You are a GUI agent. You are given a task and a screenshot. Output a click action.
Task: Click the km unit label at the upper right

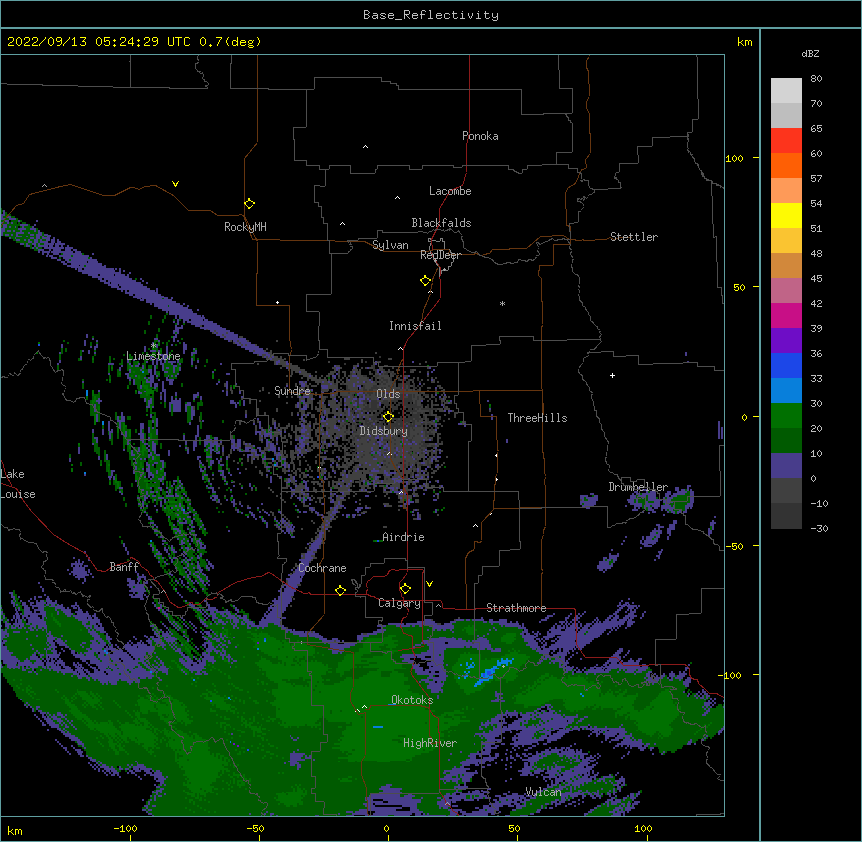coord(744,42)
